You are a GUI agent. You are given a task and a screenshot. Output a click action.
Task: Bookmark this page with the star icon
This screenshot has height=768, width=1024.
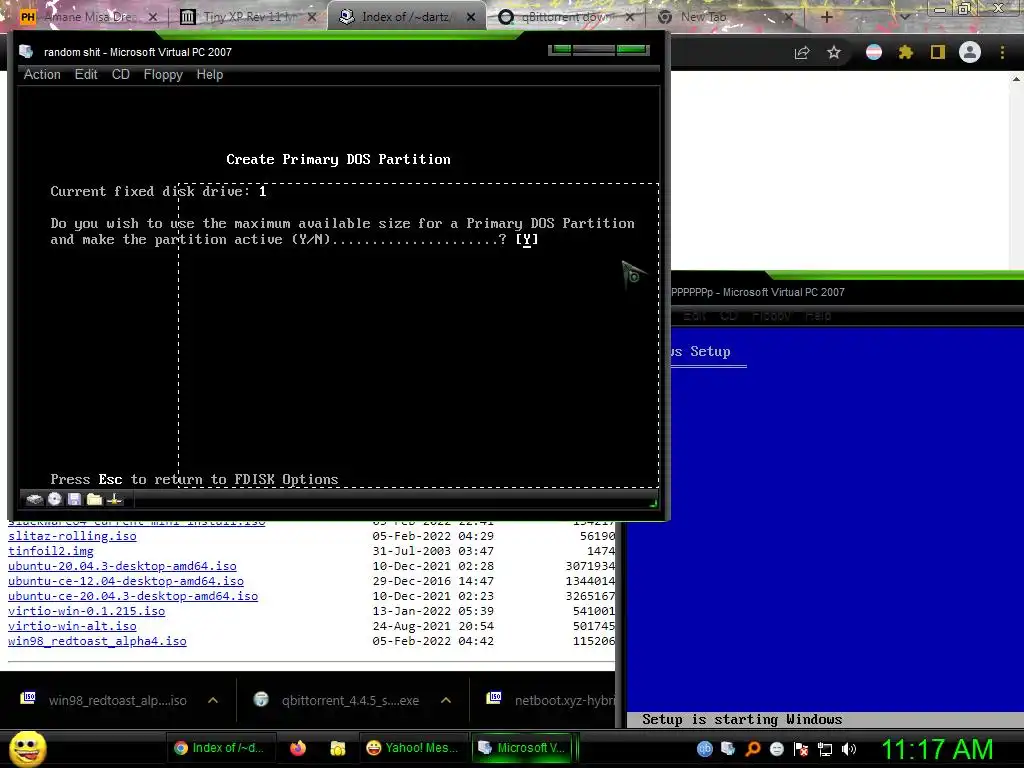834,52
